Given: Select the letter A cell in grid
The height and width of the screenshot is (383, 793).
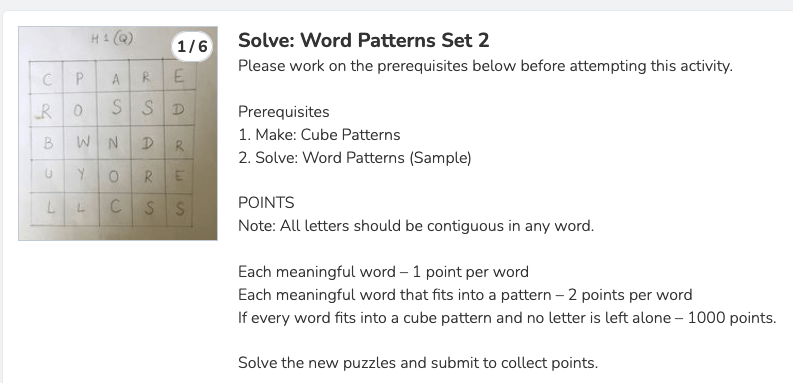Looking at the screenshot, I should [113, 77].
